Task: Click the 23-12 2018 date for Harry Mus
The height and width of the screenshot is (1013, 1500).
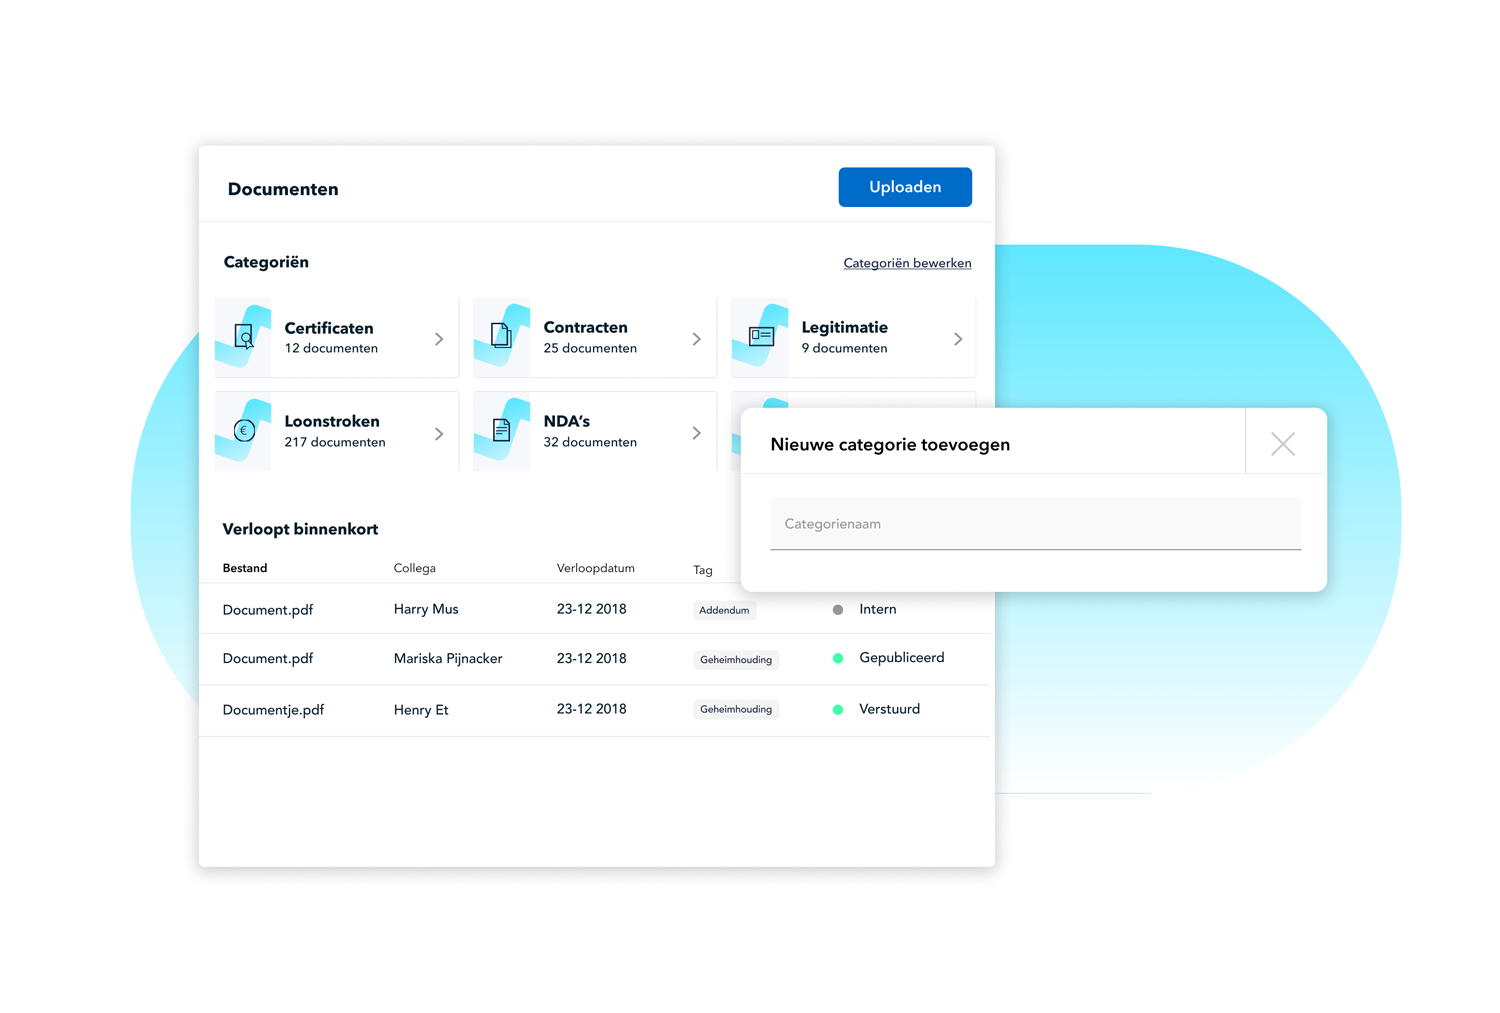Action: 592,609
